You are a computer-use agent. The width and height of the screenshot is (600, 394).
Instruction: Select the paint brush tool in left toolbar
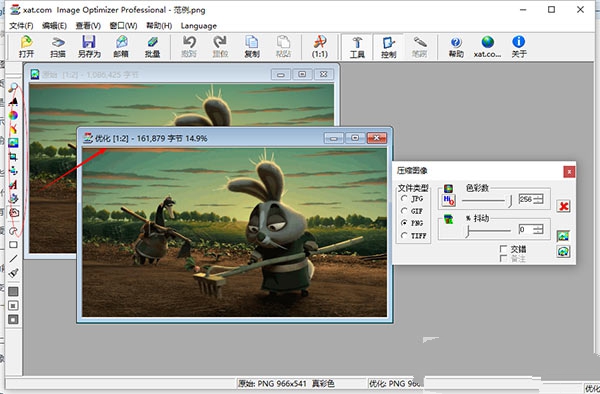pyautogui.click(x=13, y=273)
